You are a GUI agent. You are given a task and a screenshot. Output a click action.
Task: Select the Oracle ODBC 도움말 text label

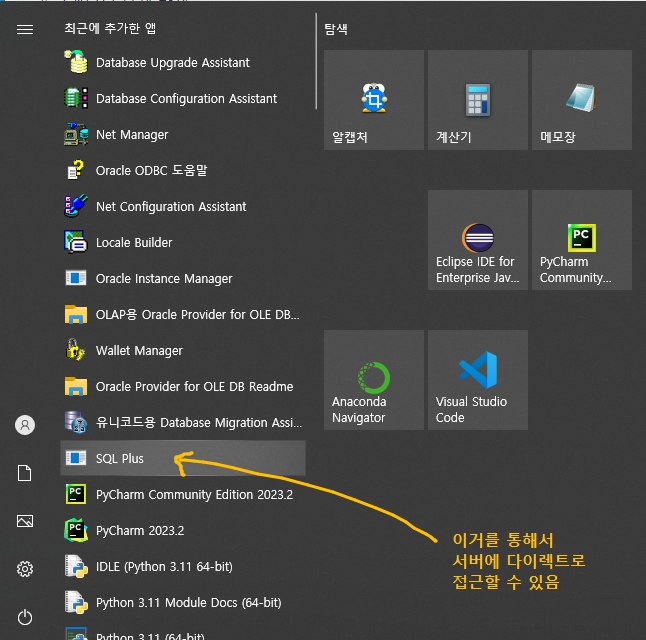151,170
